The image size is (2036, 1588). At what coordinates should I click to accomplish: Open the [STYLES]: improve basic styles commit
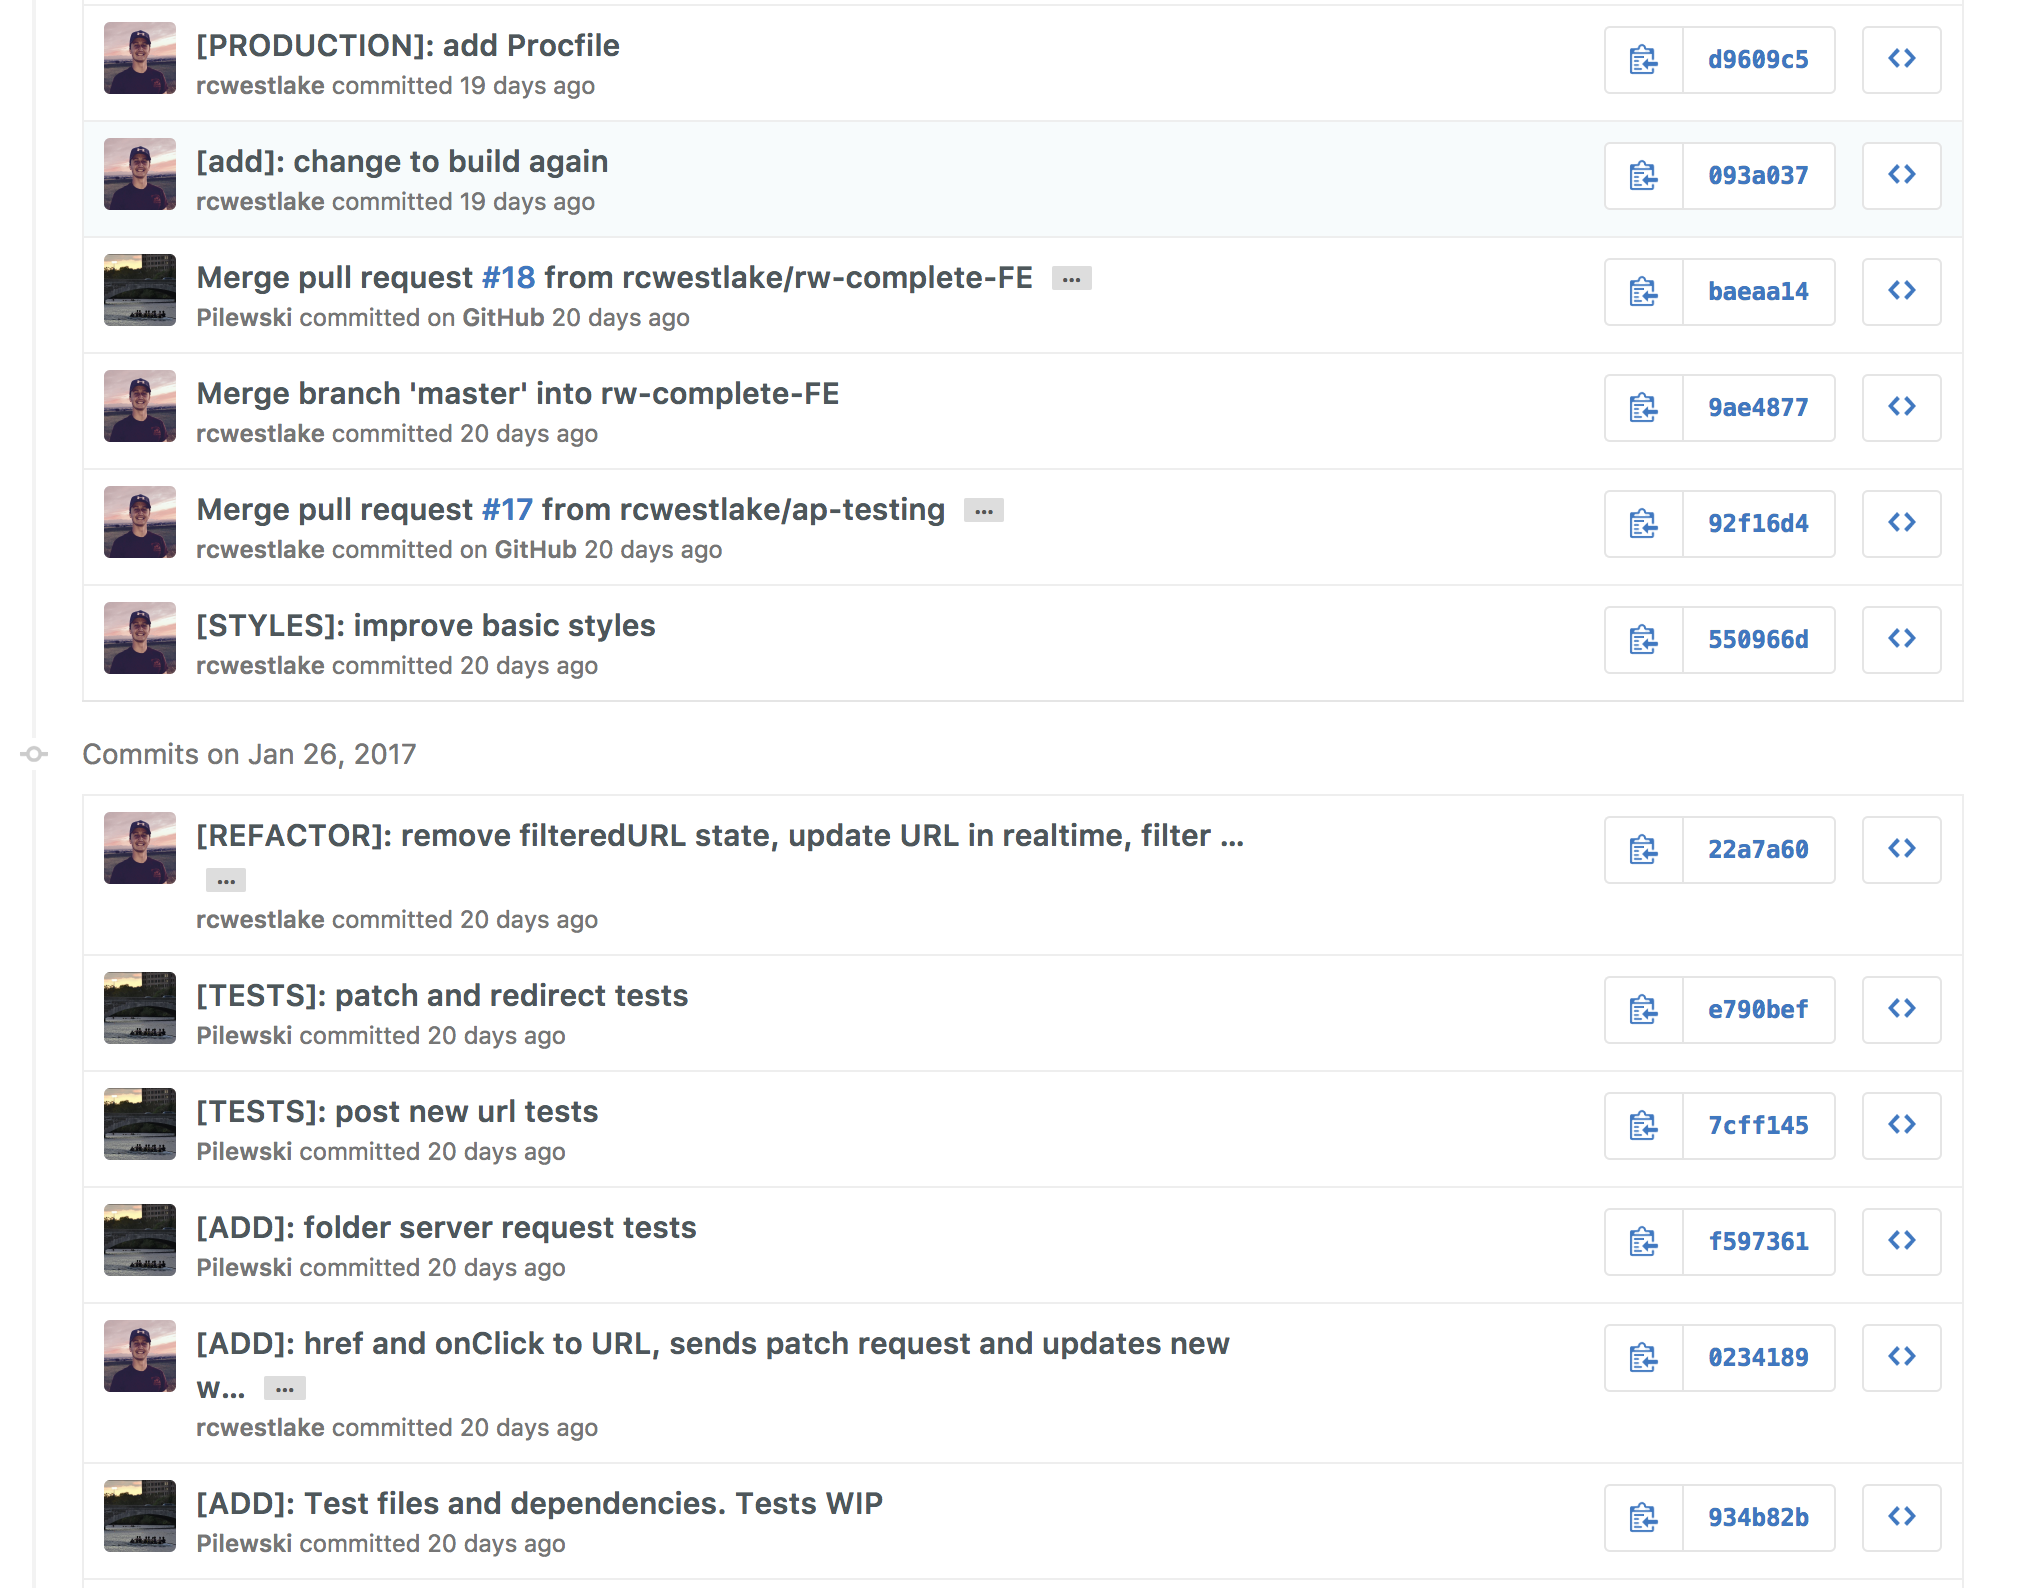(425, 626)
